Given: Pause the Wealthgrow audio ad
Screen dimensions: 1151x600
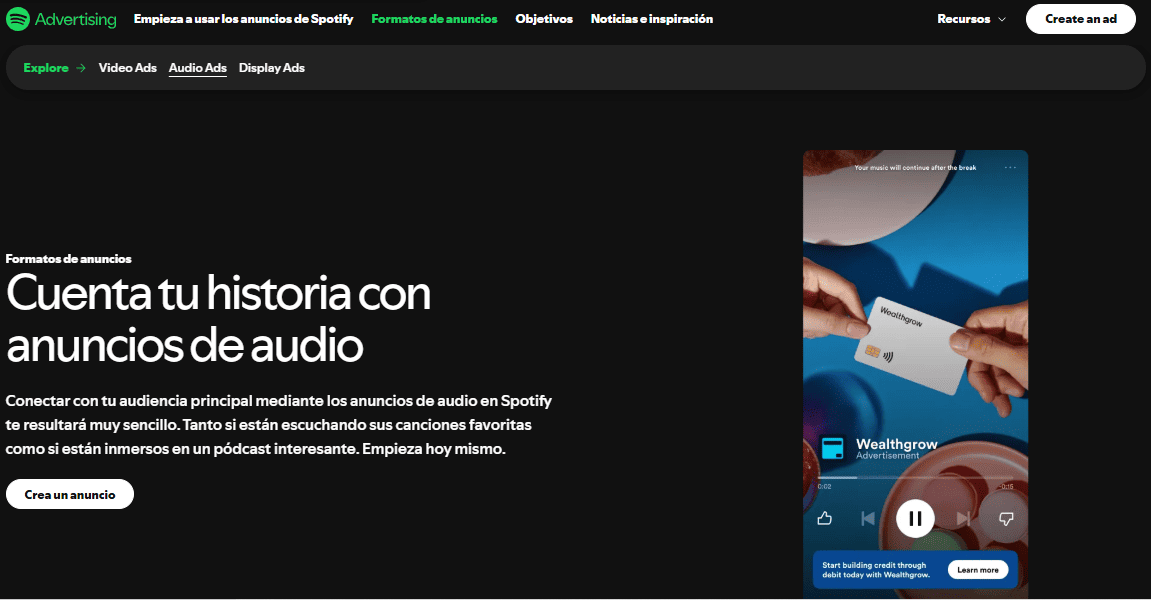Looking at the screenshot, I should pyautogui.click(x=915, y=518).
